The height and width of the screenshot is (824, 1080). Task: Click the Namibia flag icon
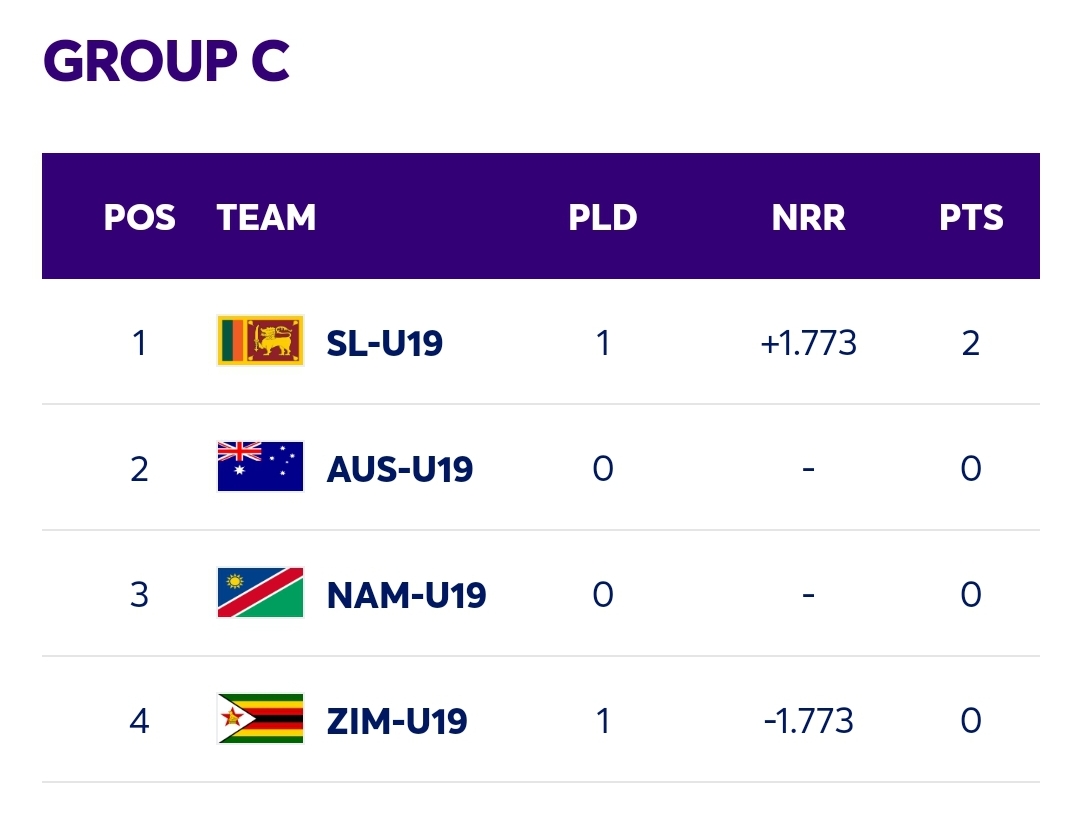(x=260, y=593)
